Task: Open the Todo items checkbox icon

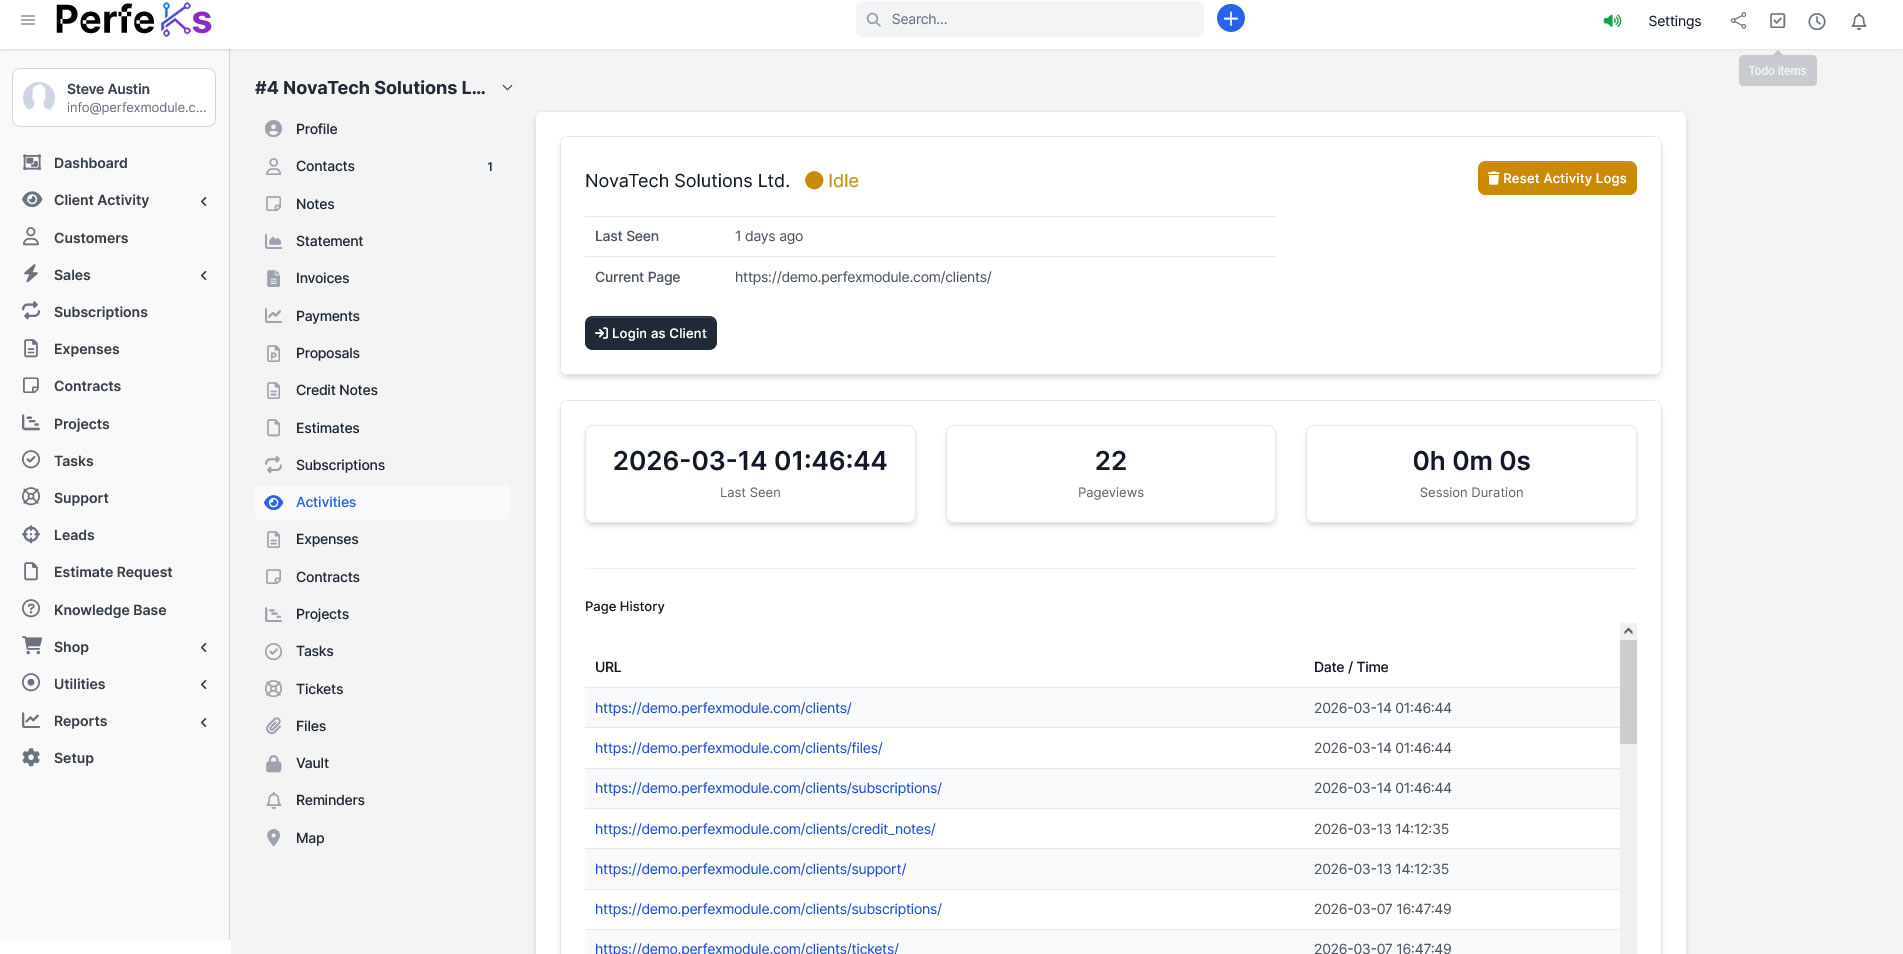Action: pos(1777,21)
